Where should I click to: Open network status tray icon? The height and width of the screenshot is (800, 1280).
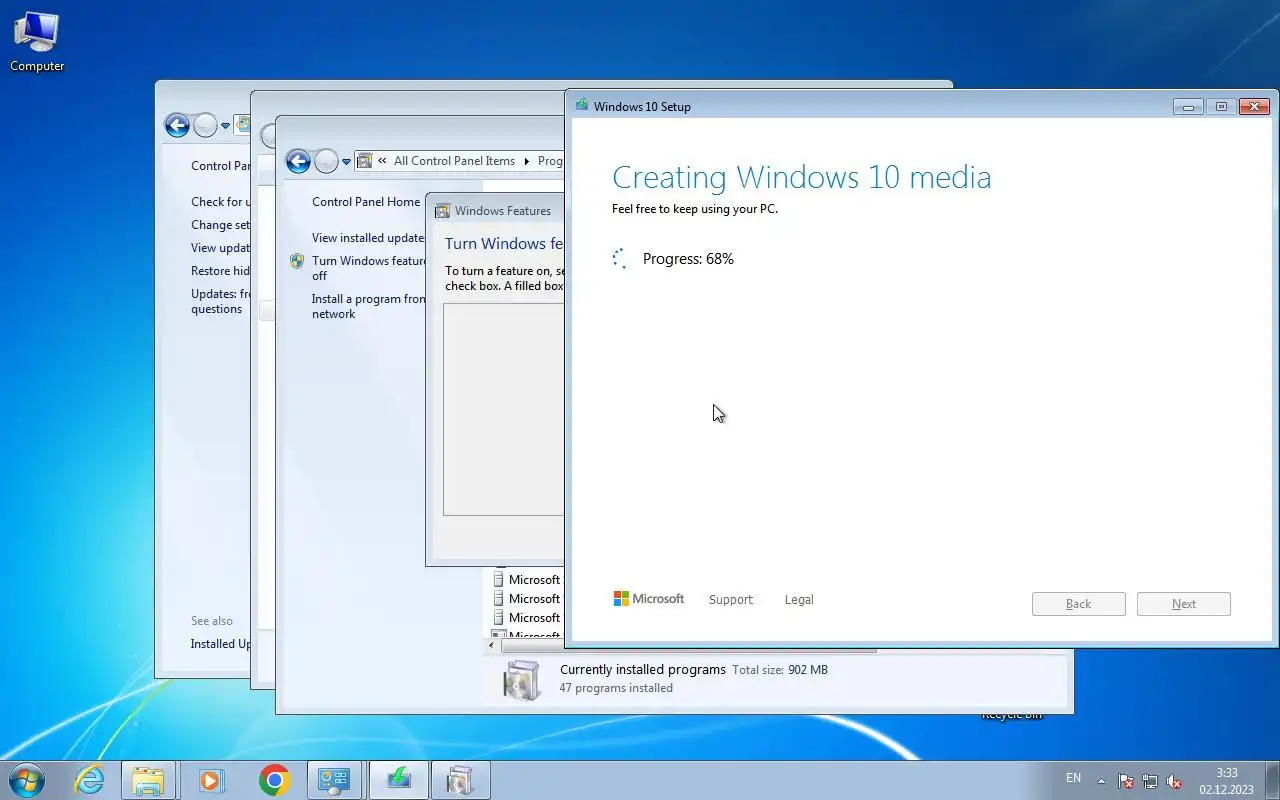(x=1150, y=781)
